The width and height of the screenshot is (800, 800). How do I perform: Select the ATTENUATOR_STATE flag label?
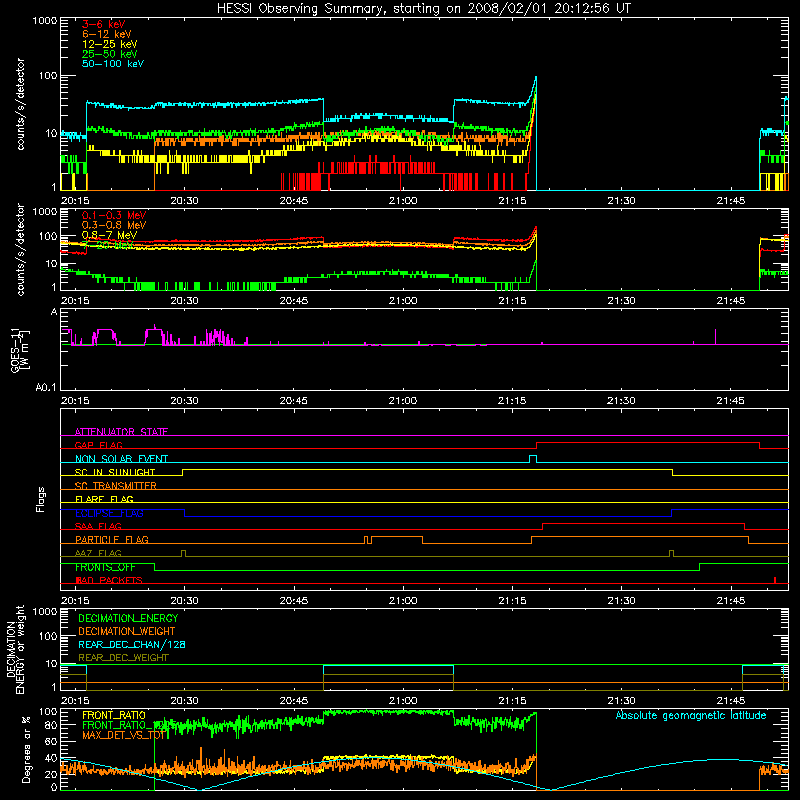pos(121,432)
